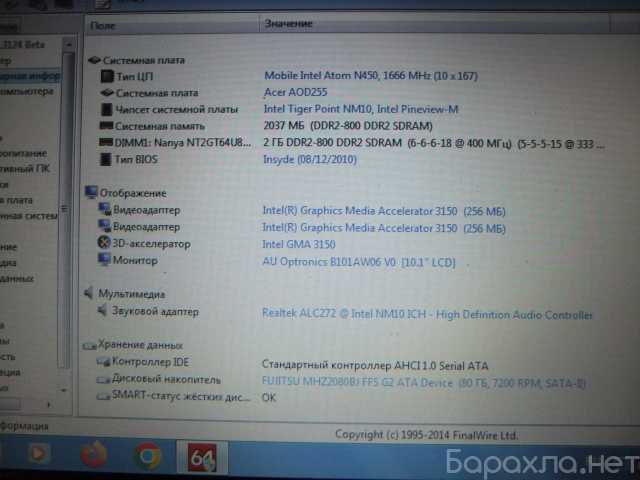Viewport: 640px width, 480px height.
Task: Select the SMART-статус жёстких дисков label
Action: [181, 396]
